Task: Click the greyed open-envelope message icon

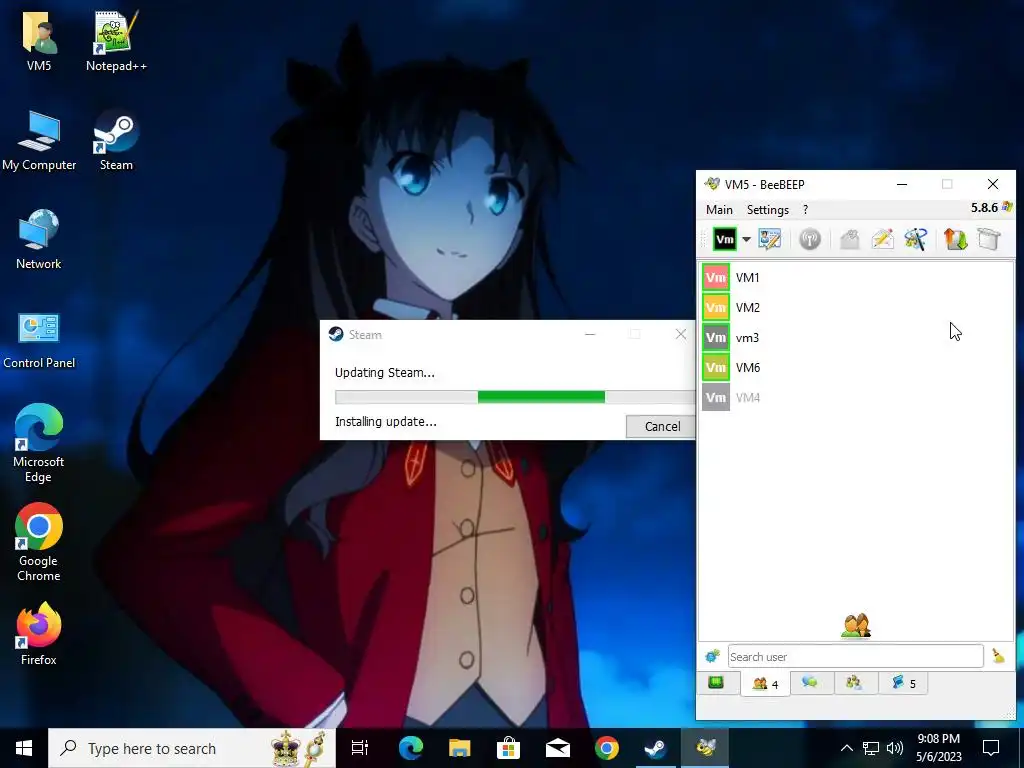Action: (849, 239)
